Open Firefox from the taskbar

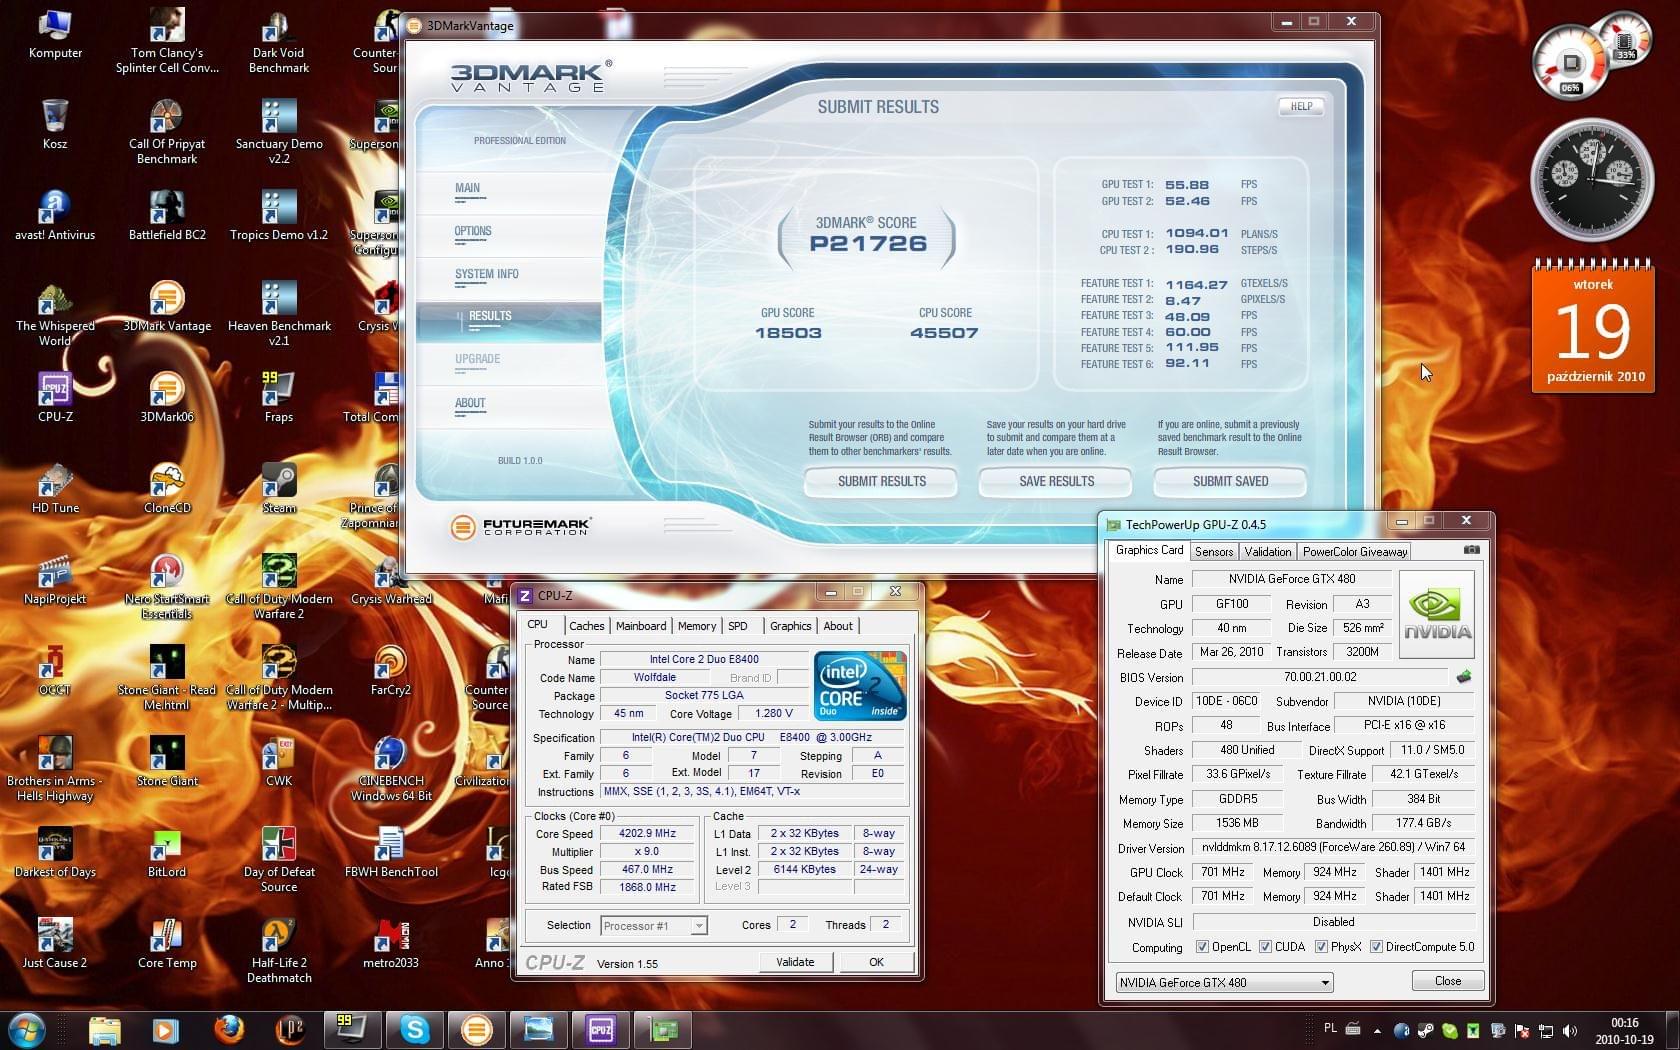[228, 1029]
